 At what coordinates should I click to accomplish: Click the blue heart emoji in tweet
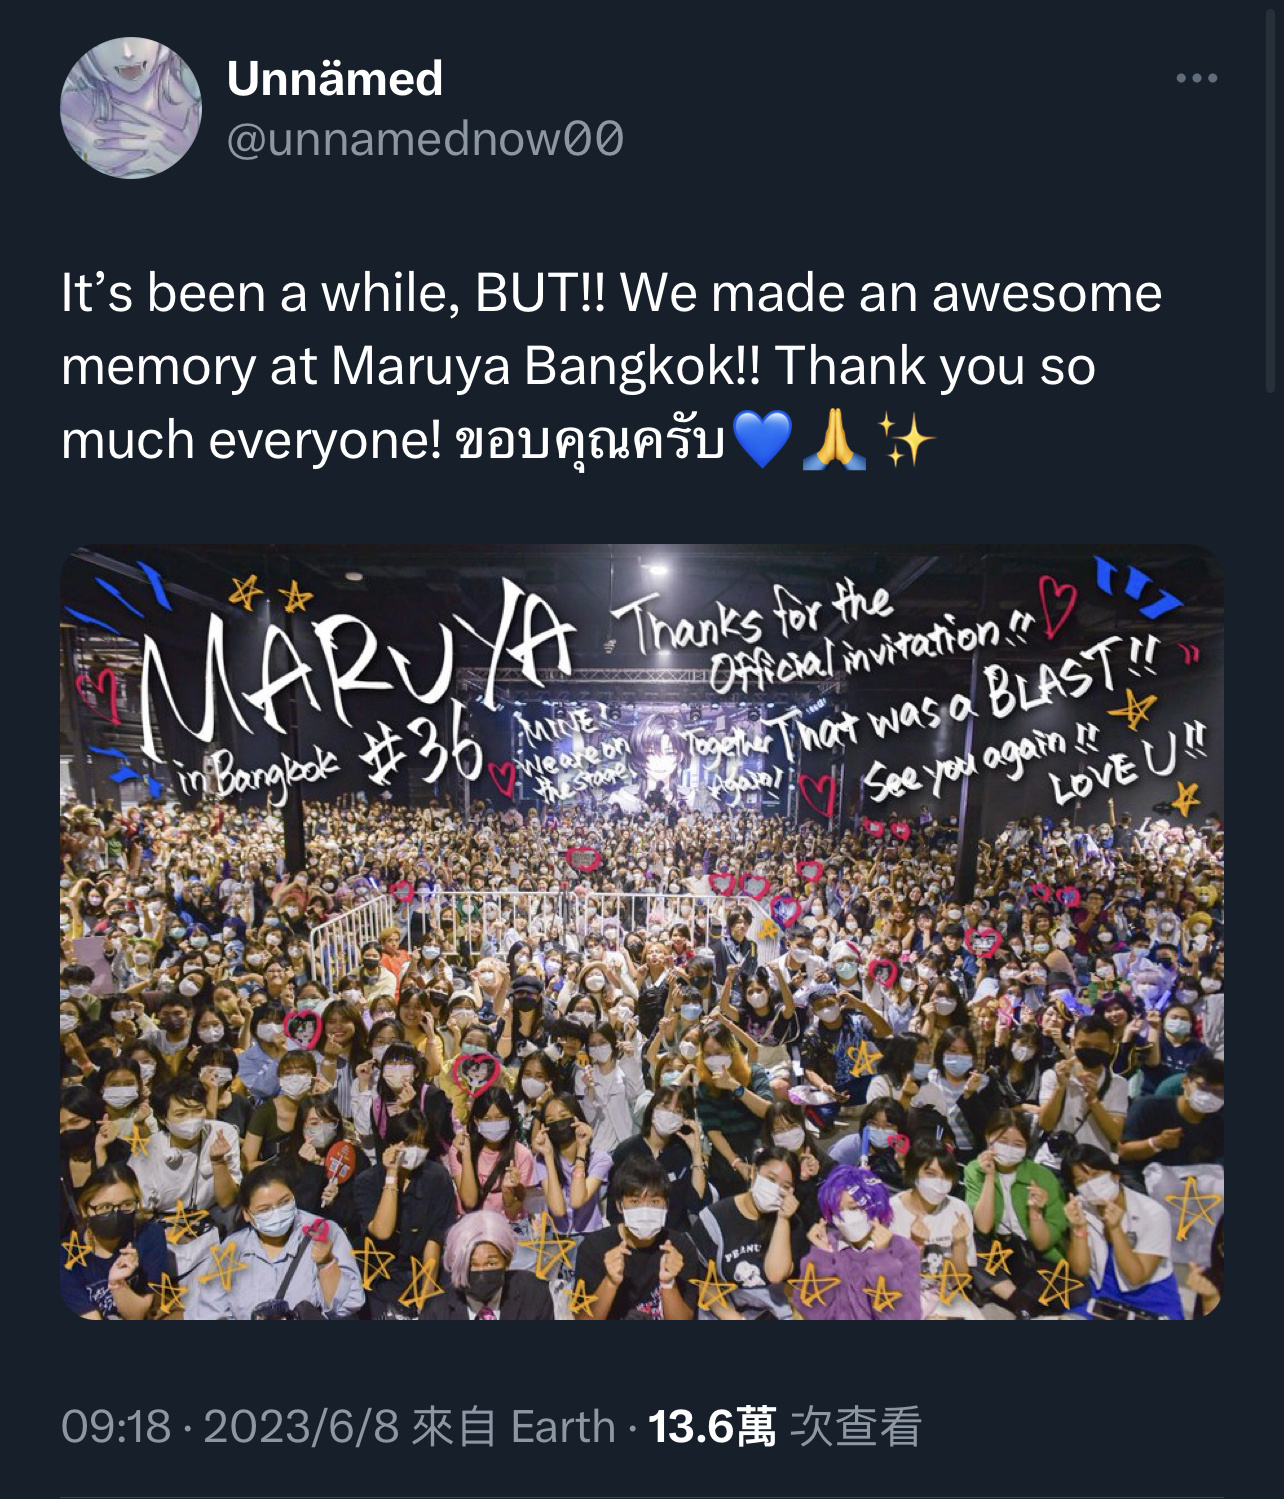(x=762, y=439)
